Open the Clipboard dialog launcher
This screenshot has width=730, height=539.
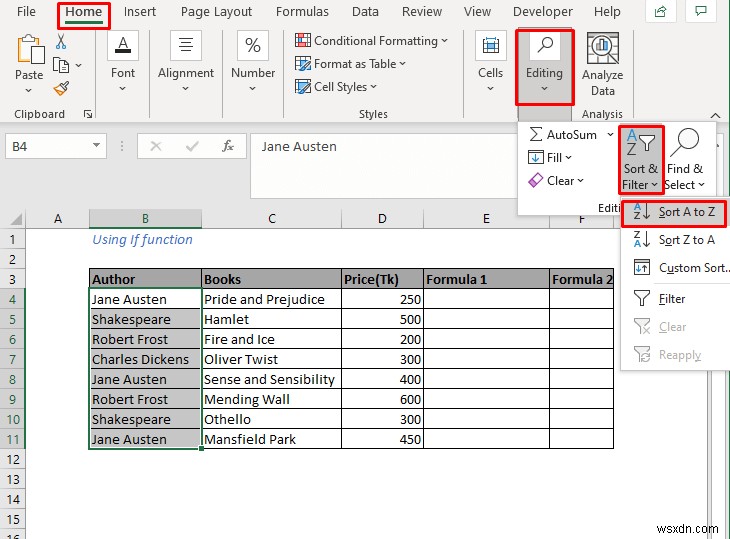coord(88,114)
